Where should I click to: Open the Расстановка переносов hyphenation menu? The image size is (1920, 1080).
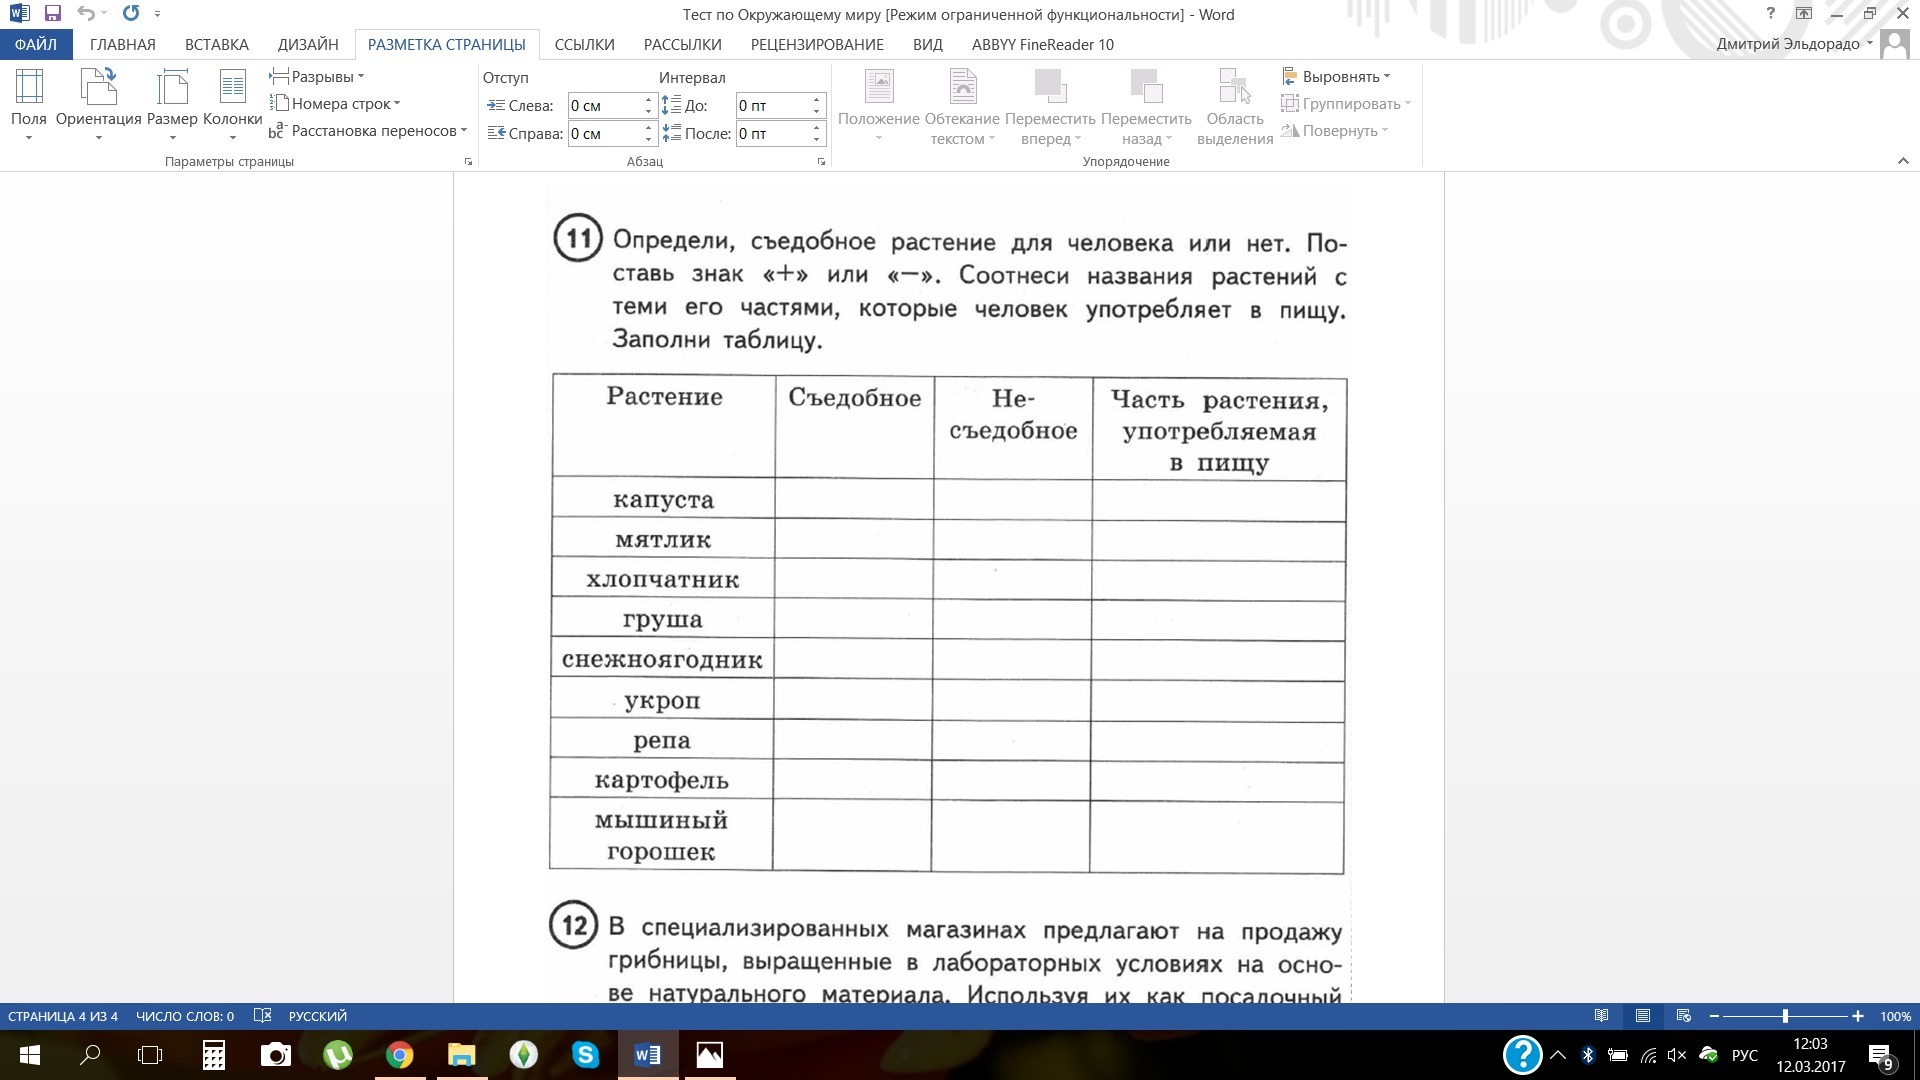click(x=368, y=131)
